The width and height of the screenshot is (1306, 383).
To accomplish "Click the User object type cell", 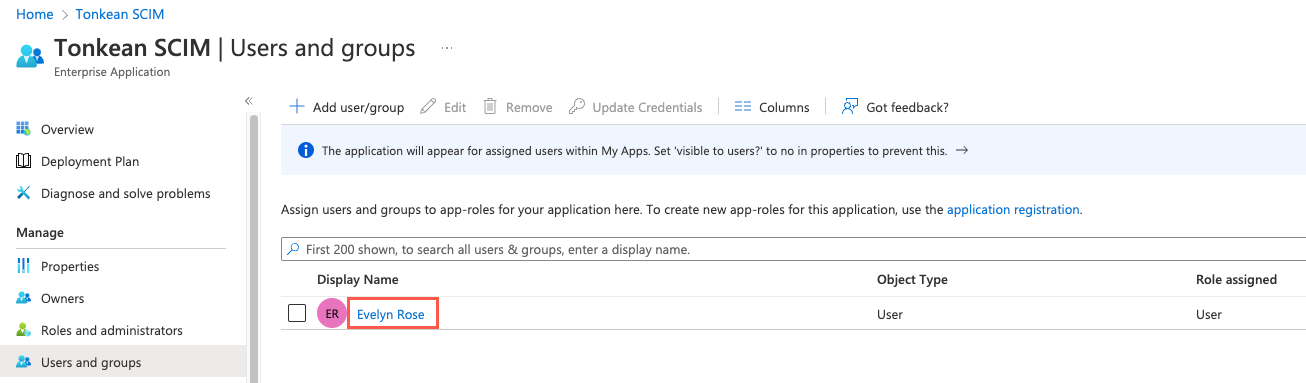I will coord(890,314).
